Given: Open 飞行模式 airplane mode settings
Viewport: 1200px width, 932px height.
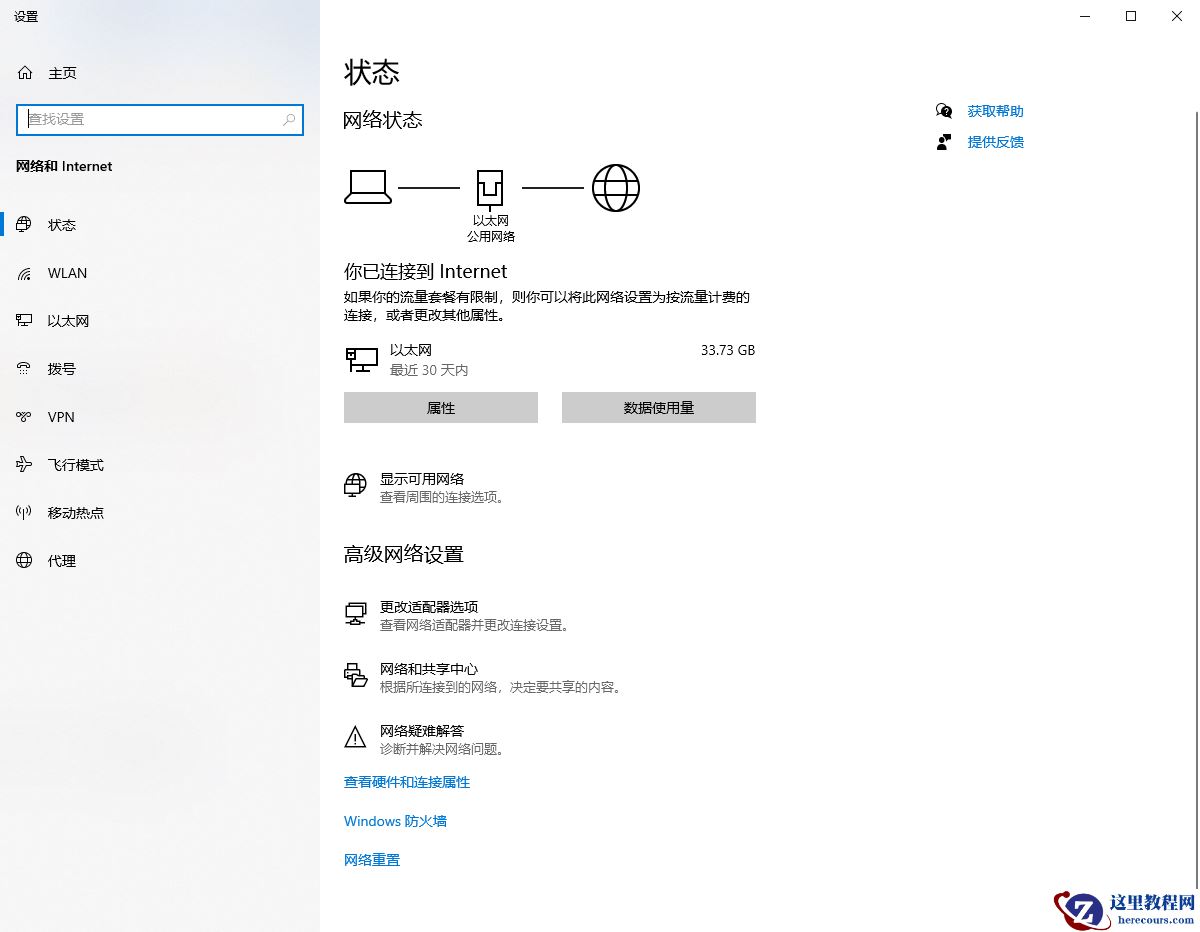Looking at the screenshot, I should pyautogui.click(x=75, y=464).
